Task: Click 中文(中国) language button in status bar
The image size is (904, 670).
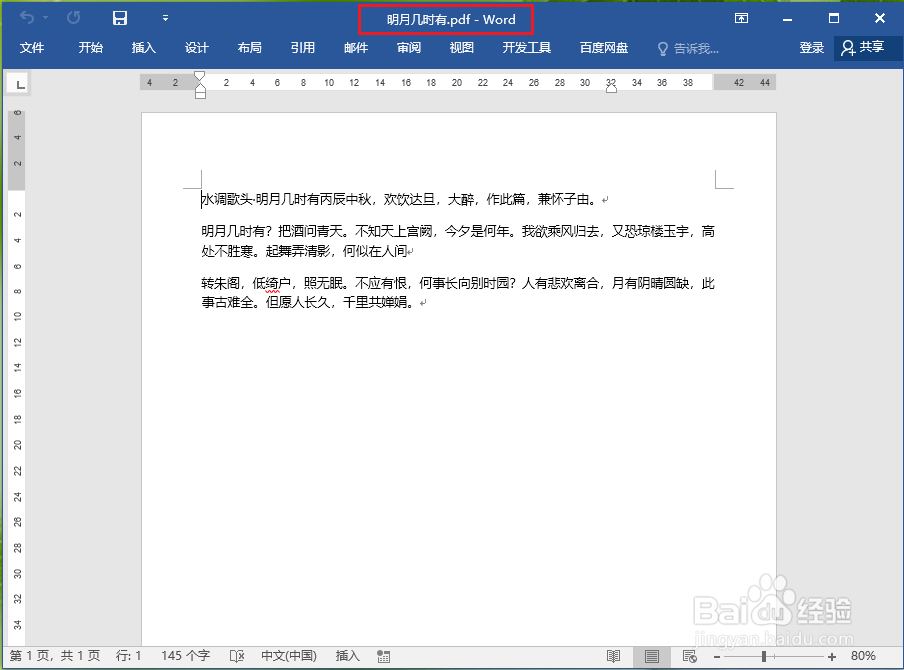Action: [x=289, y=656]
